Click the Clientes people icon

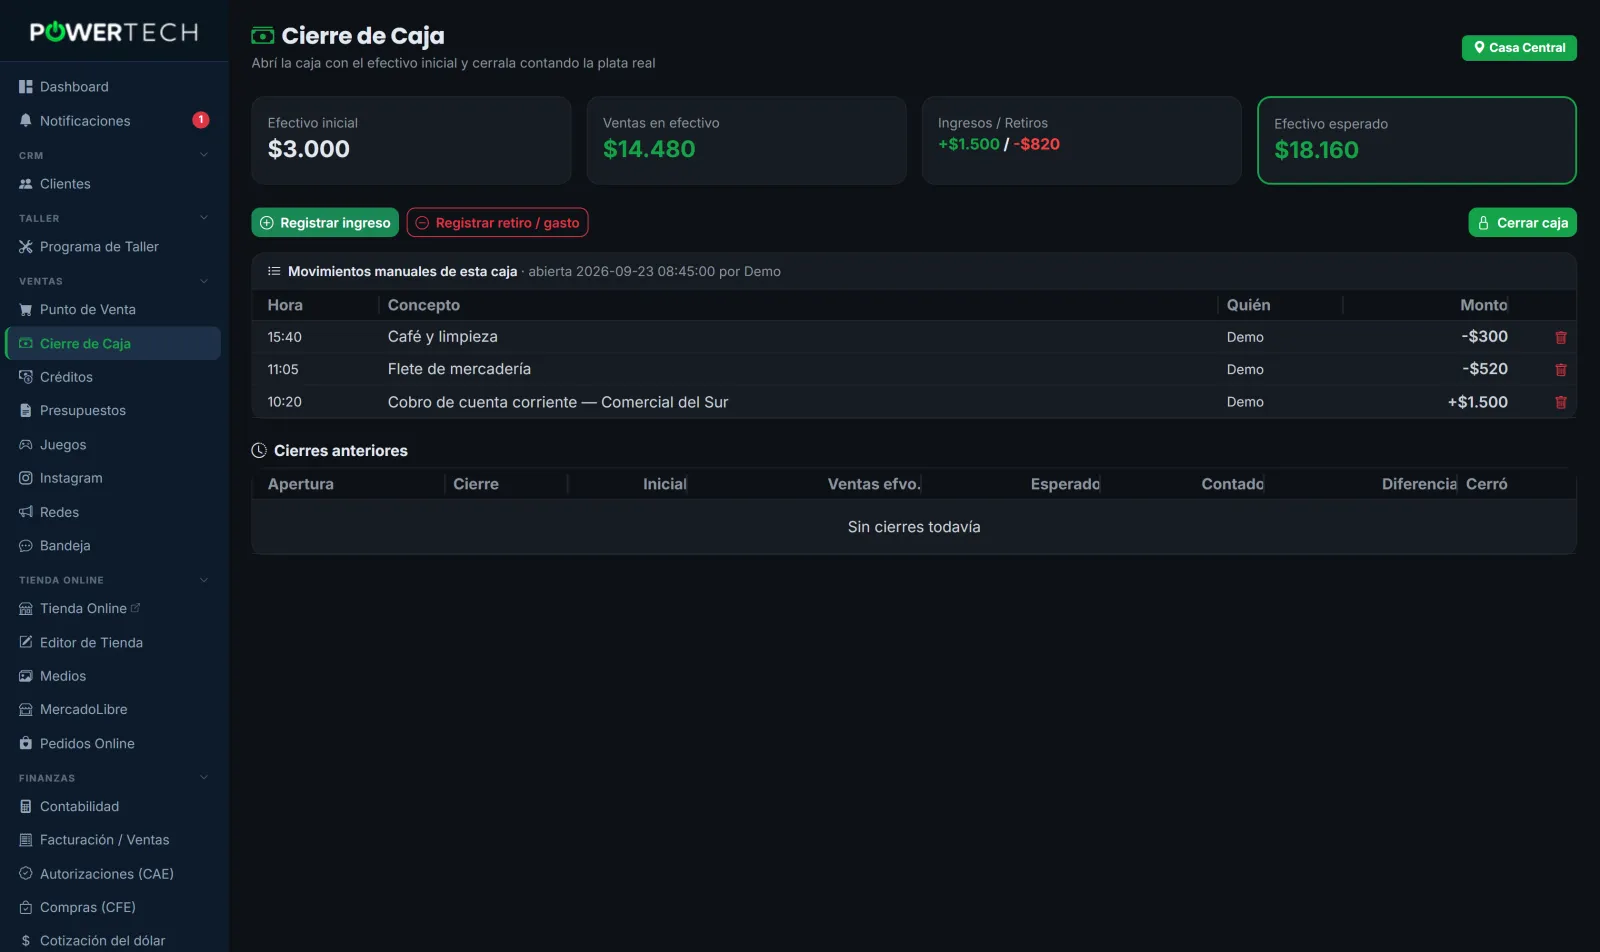point(26,184)
